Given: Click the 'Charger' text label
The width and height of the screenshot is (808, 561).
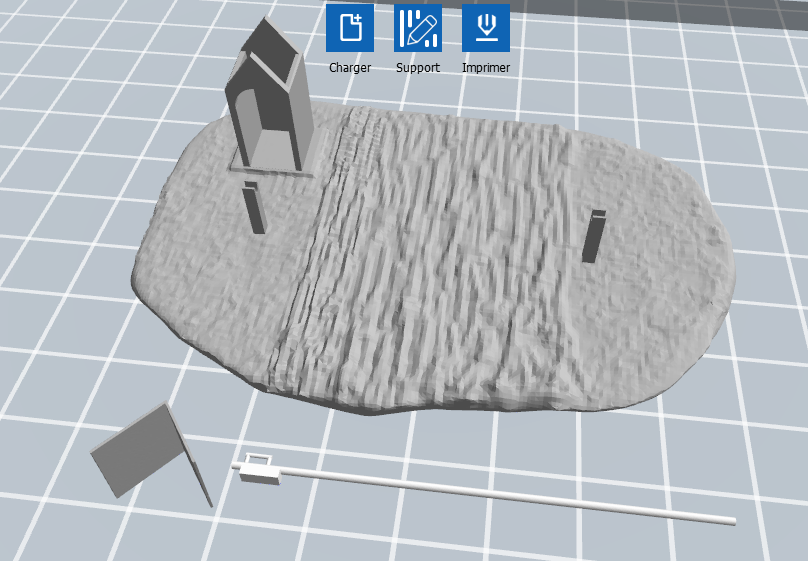Looking at the screenshot, I should coord(350,67).
